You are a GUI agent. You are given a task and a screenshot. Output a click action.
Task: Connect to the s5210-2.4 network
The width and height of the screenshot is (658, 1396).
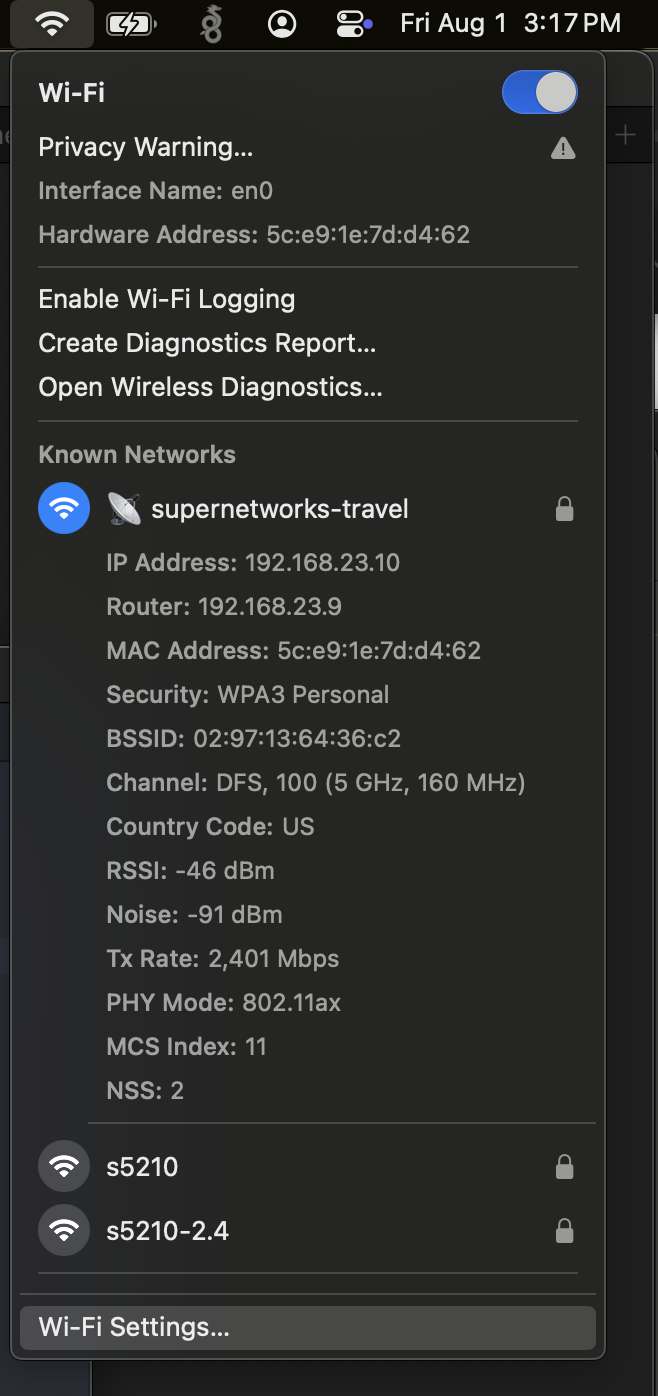point(168,1231)
